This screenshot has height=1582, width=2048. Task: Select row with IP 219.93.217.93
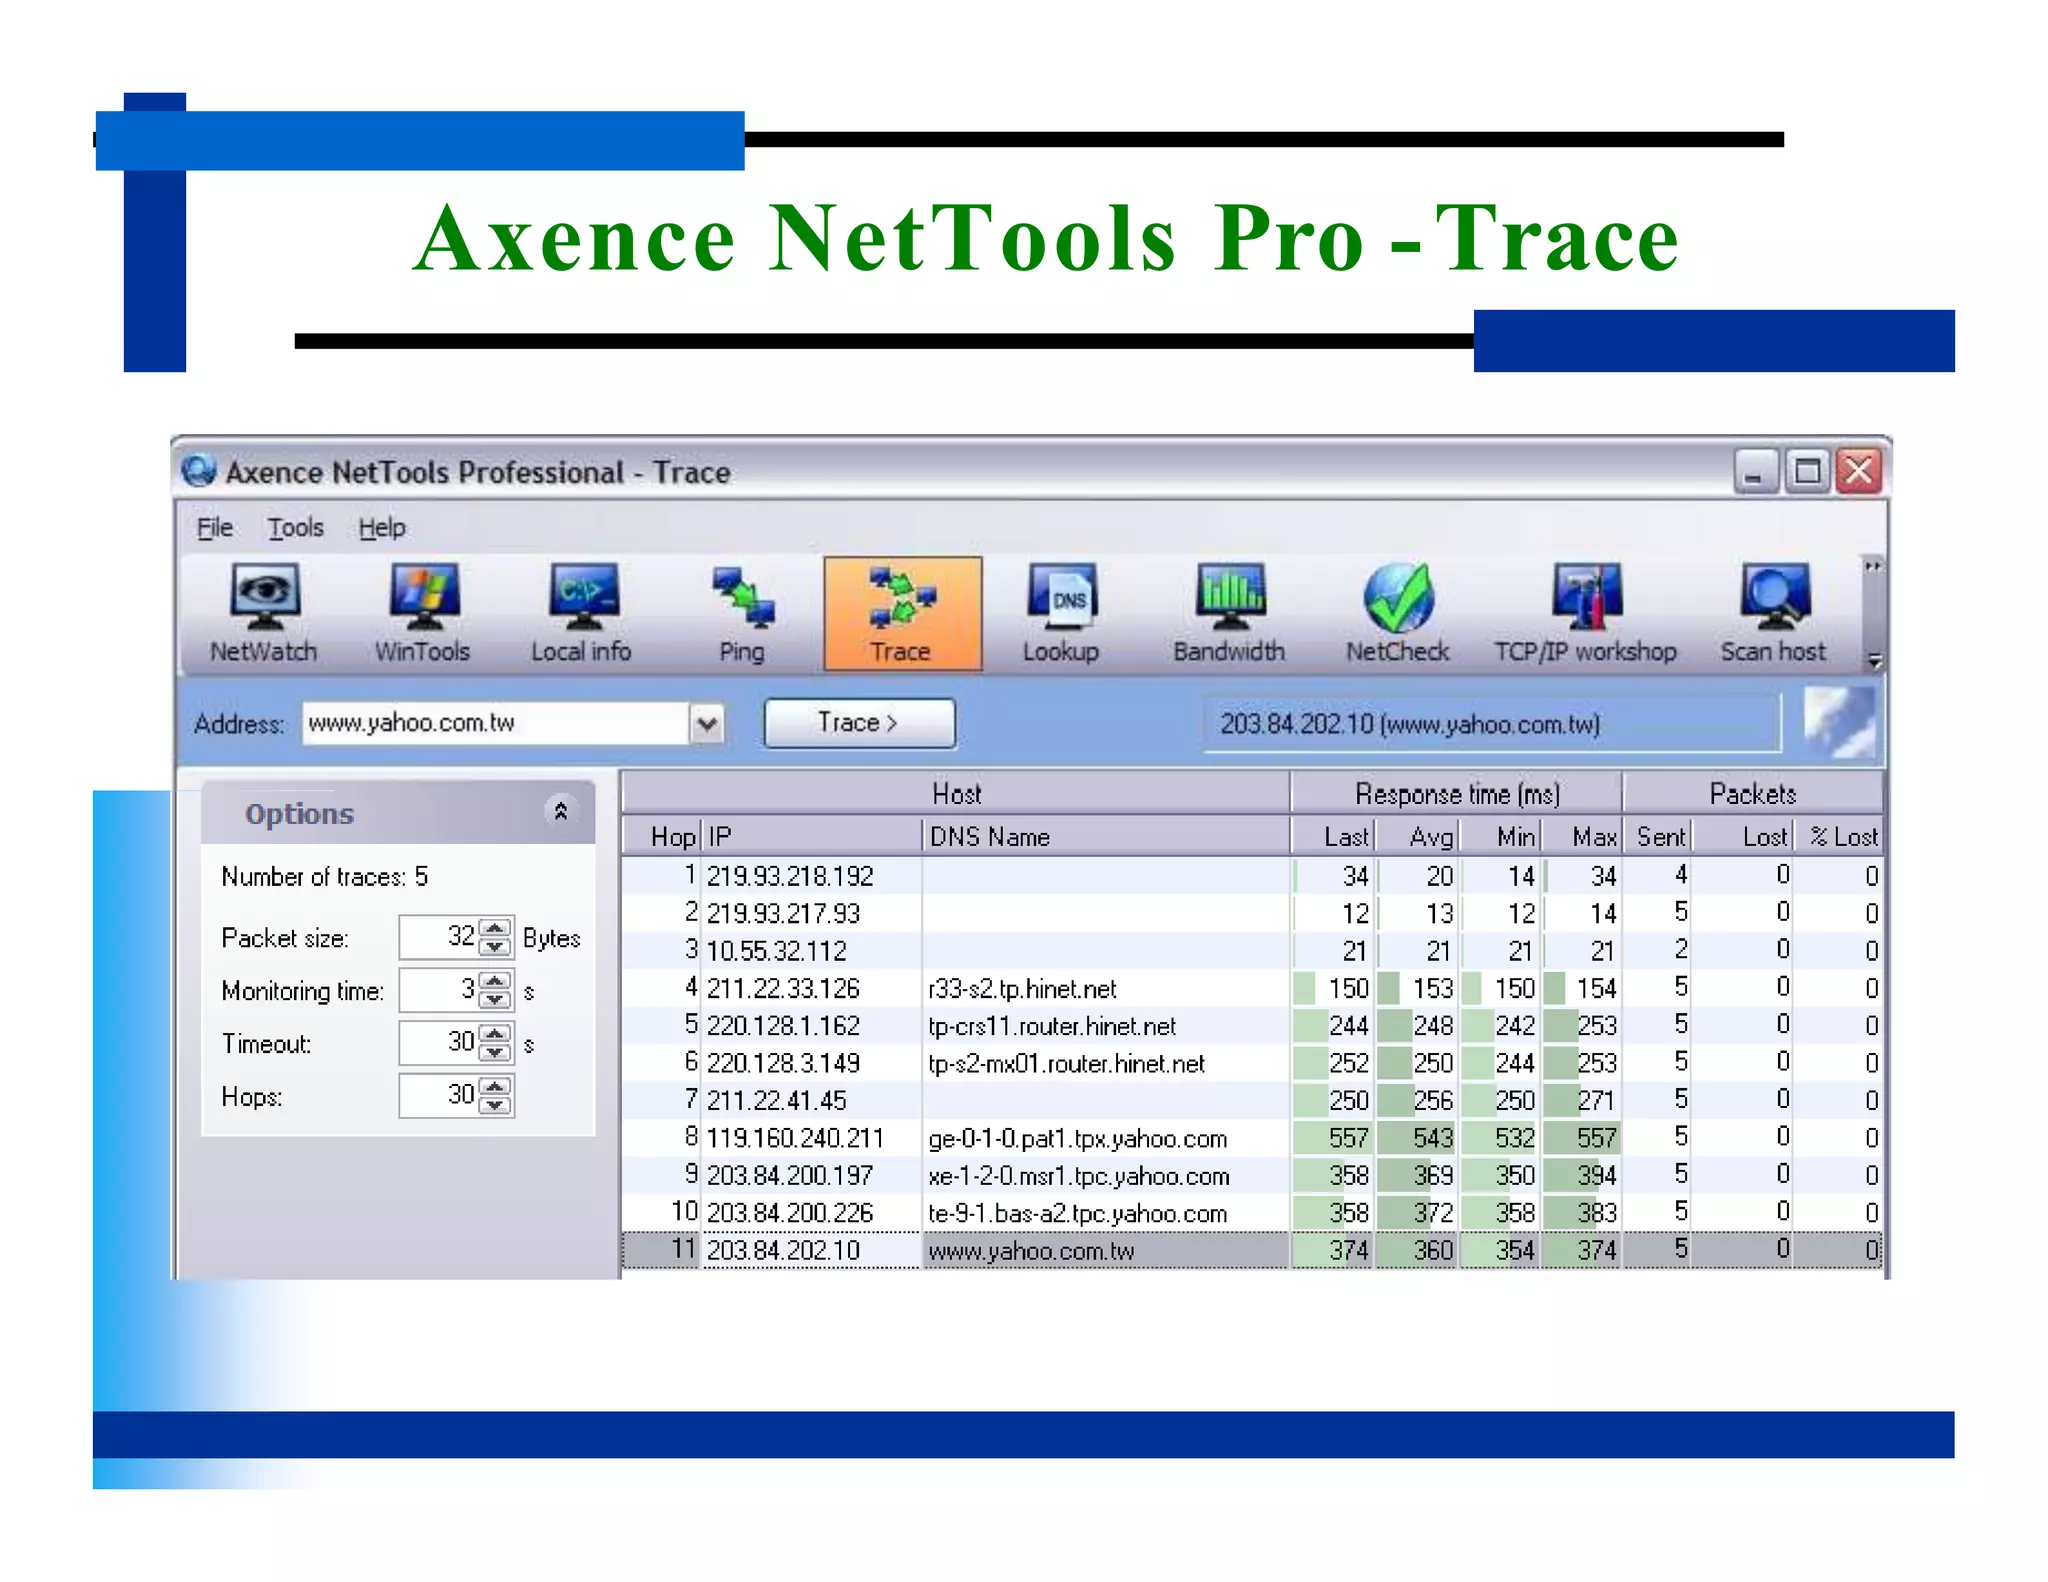click(1252, 913)
